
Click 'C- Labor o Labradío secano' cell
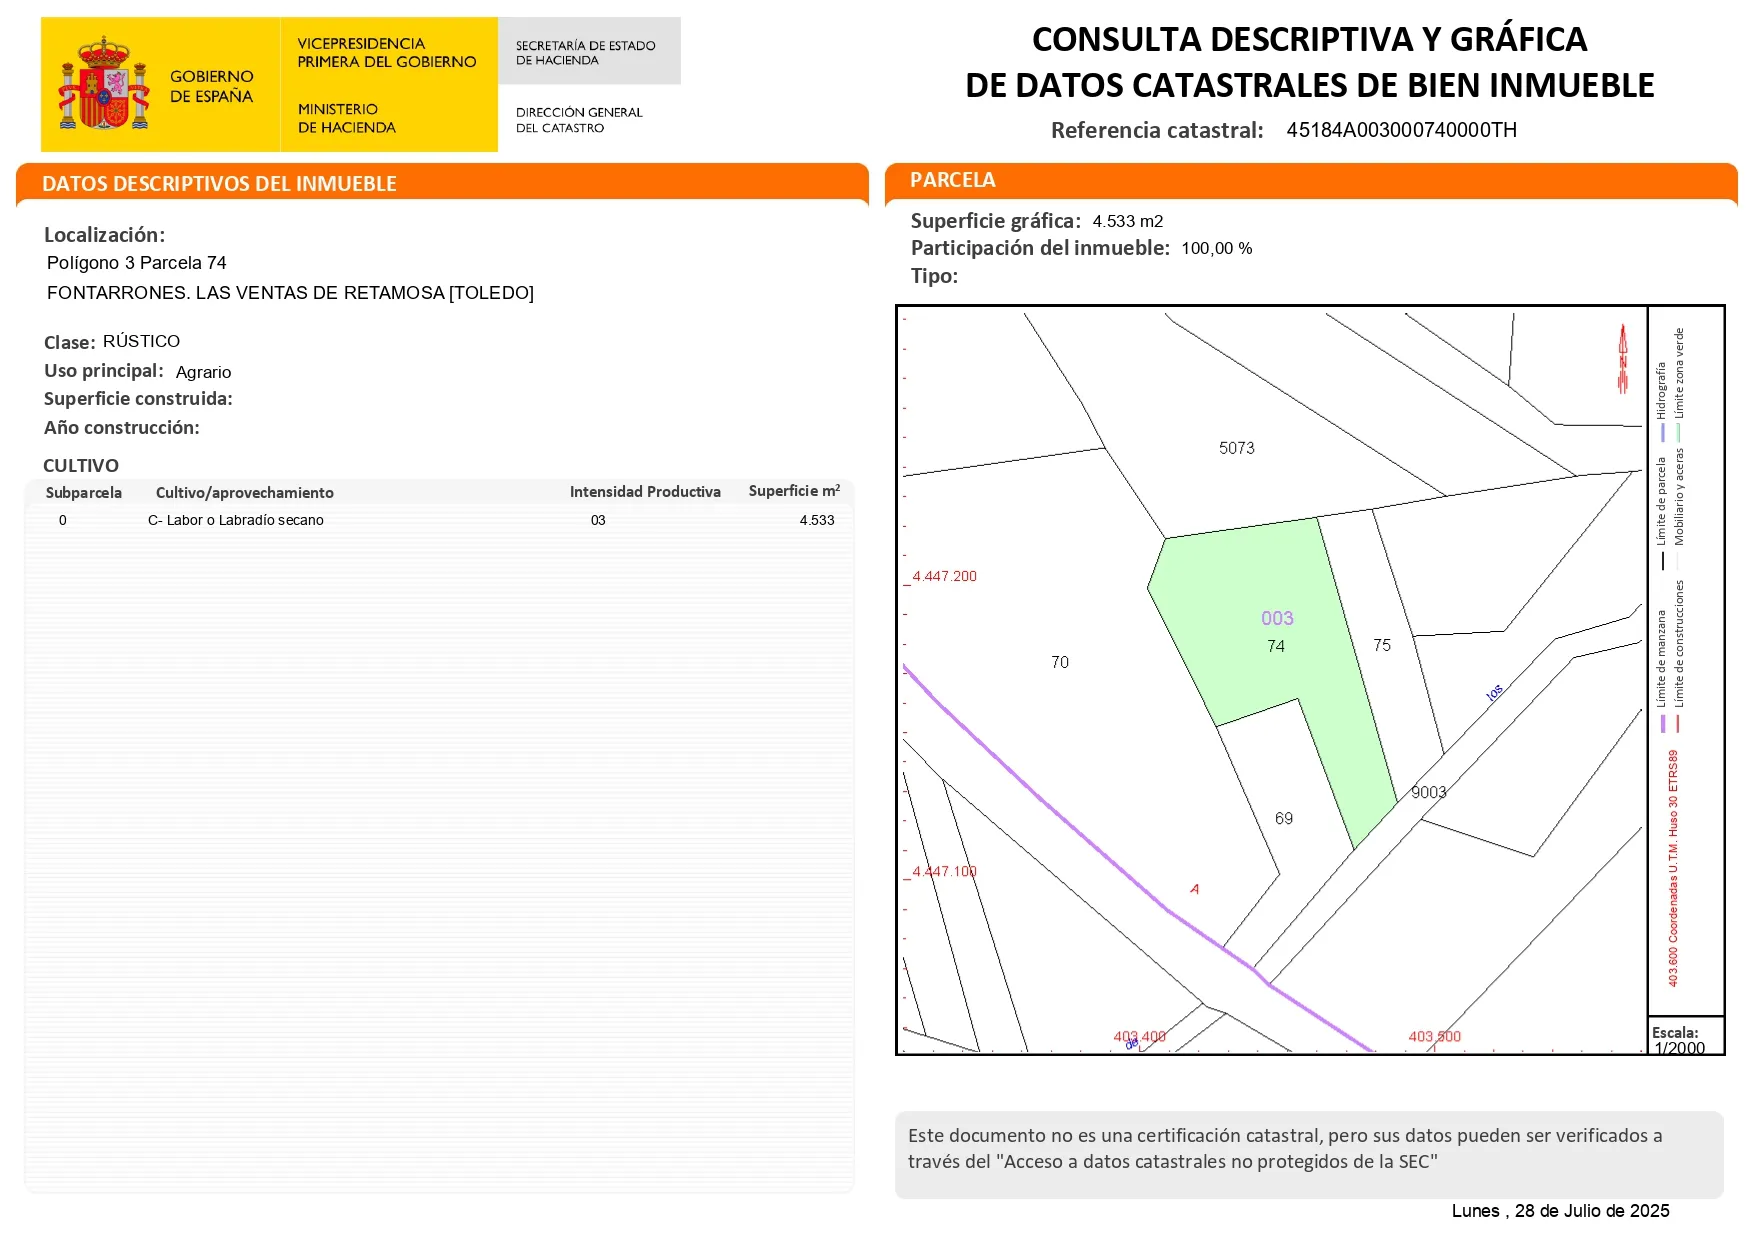click(236, 520)
